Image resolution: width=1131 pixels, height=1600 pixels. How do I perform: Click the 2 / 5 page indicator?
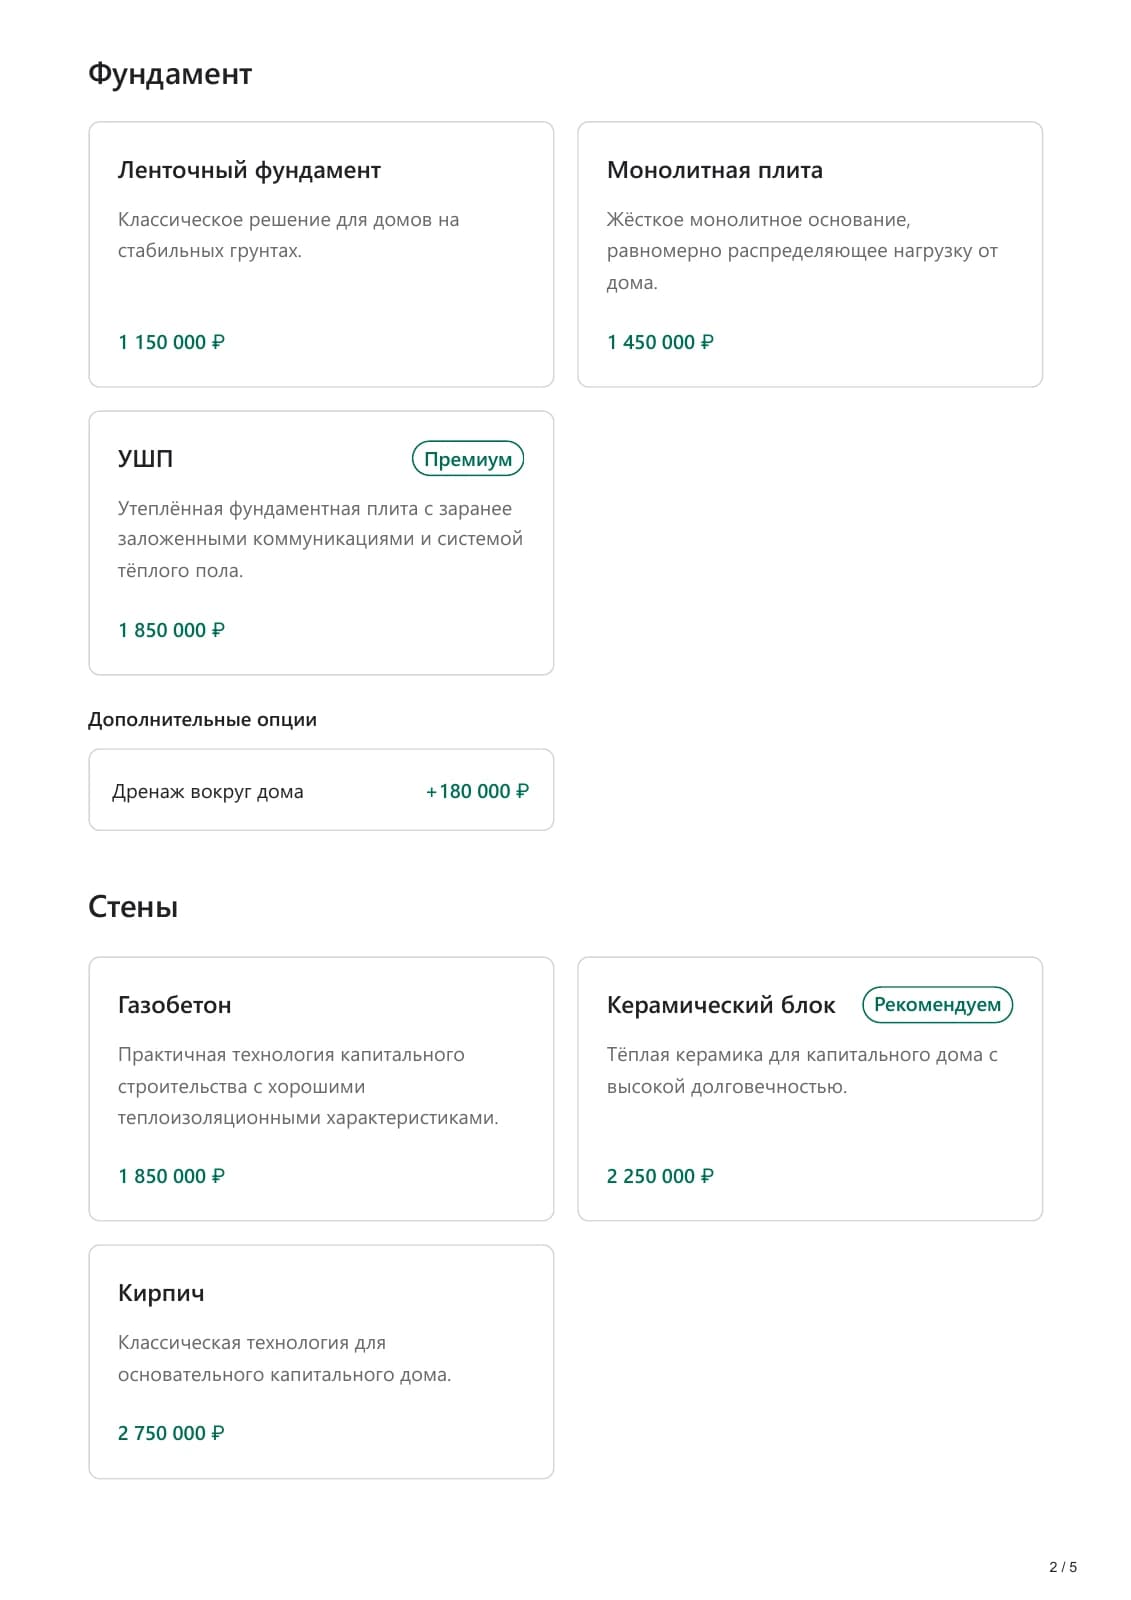[1063, 1567]
